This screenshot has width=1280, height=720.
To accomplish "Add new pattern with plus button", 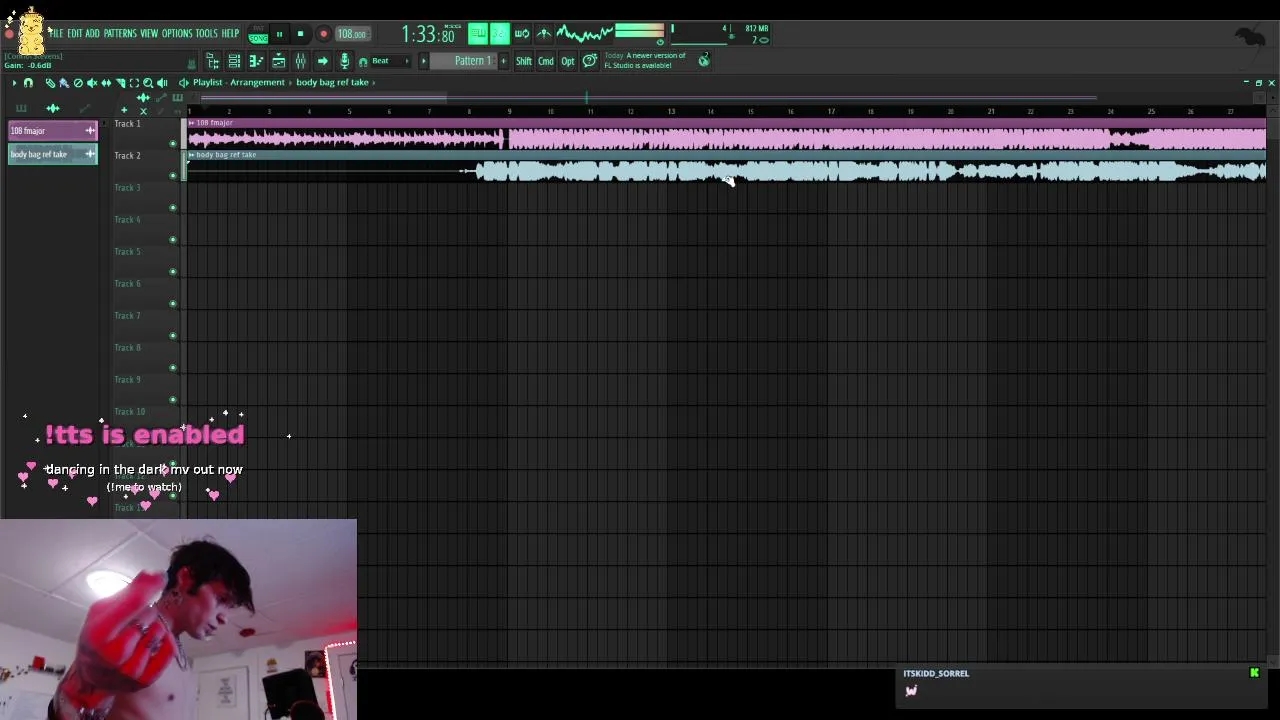I will tap(503, 61).
